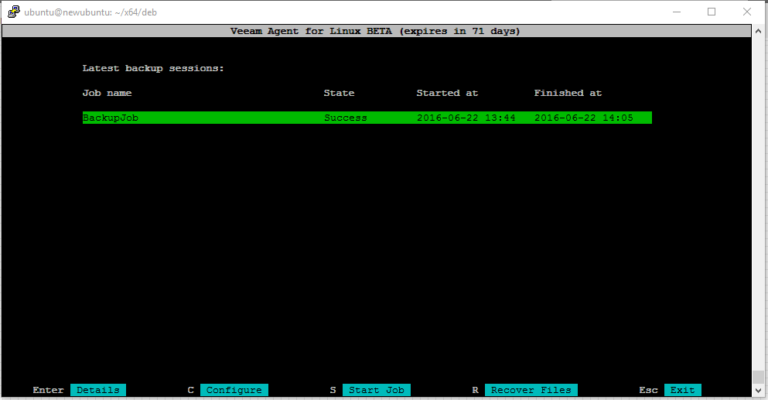
Task: Minimize the PuTTY window
Action: [676, 12]
